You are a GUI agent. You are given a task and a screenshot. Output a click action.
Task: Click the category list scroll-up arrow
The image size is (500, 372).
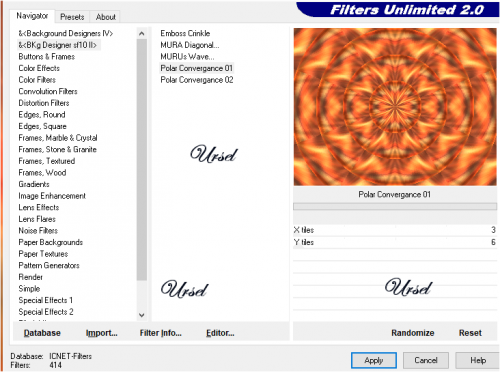tap(142, 33)
